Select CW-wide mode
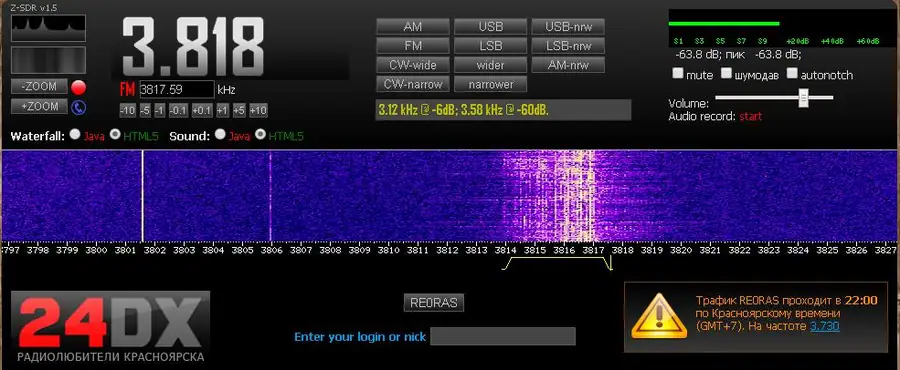900x370 pixels. [413, 65]
